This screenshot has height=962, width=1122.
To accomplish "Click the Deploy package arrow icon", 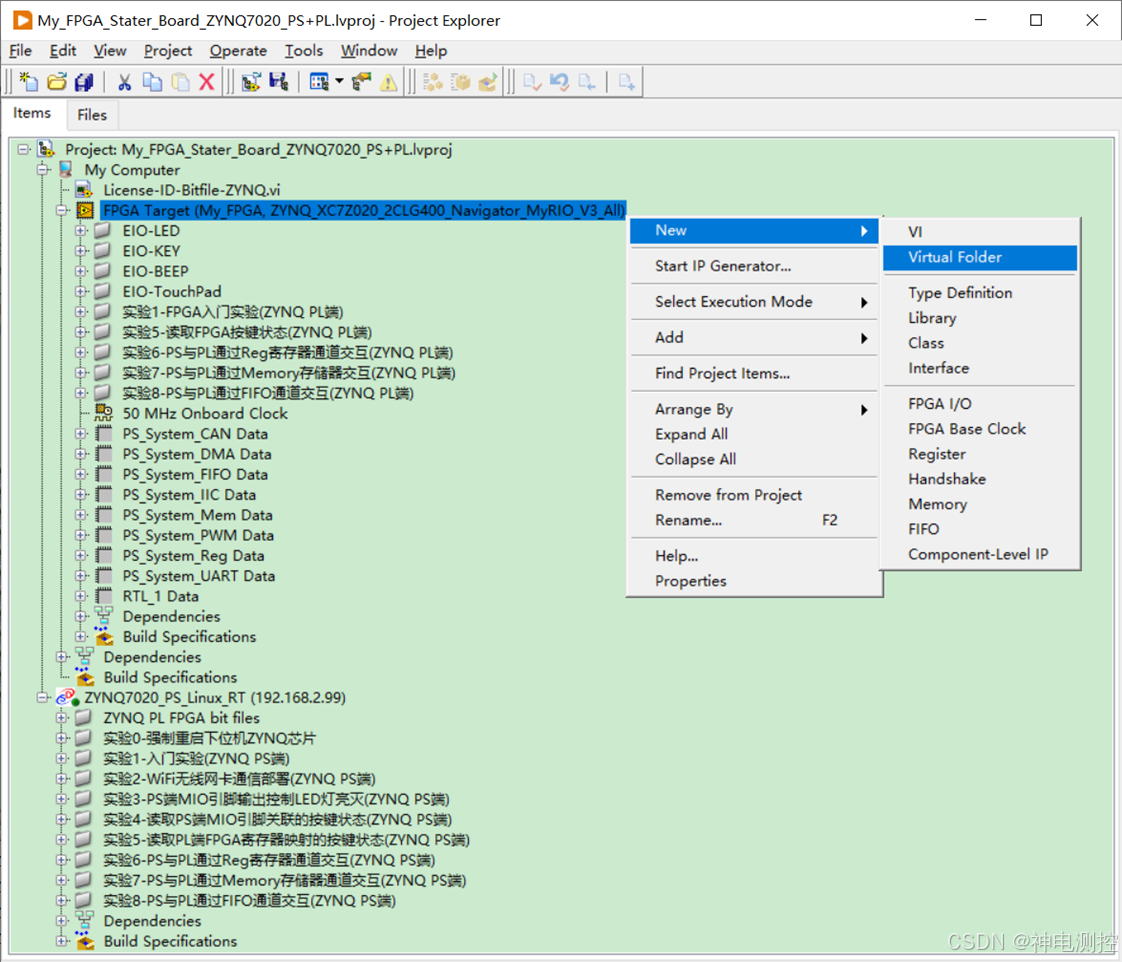I will 488,82.
